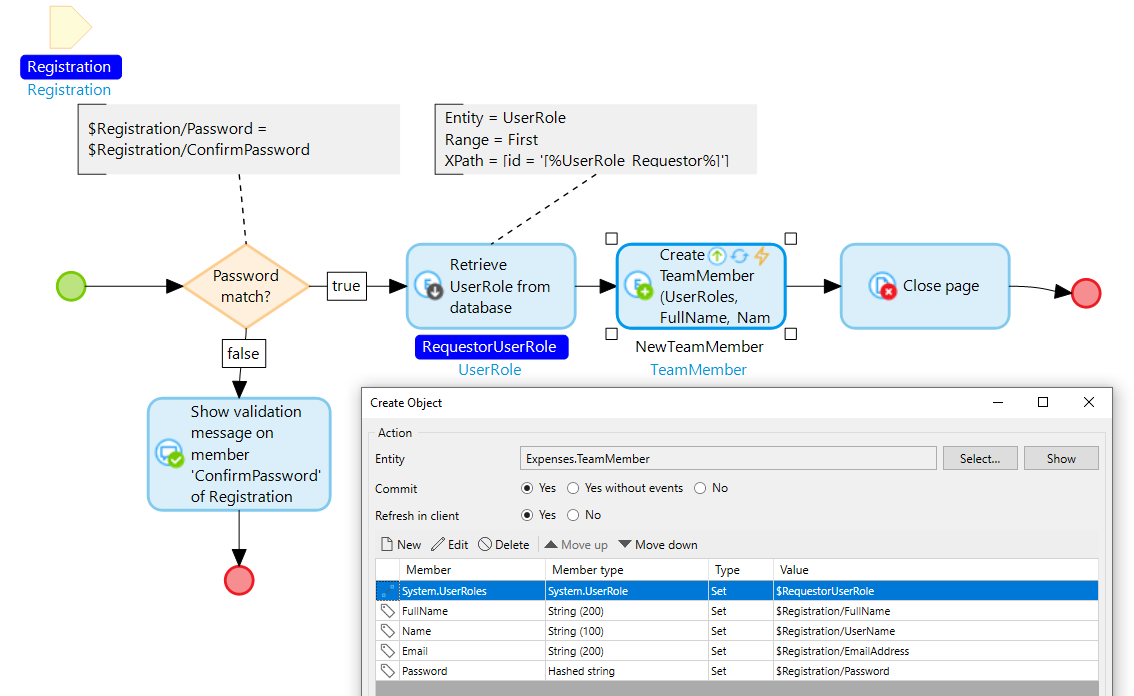Click the commit arrow icon on Create activity
Viewport: 1134px width, 696px height.
pos(717,255)
